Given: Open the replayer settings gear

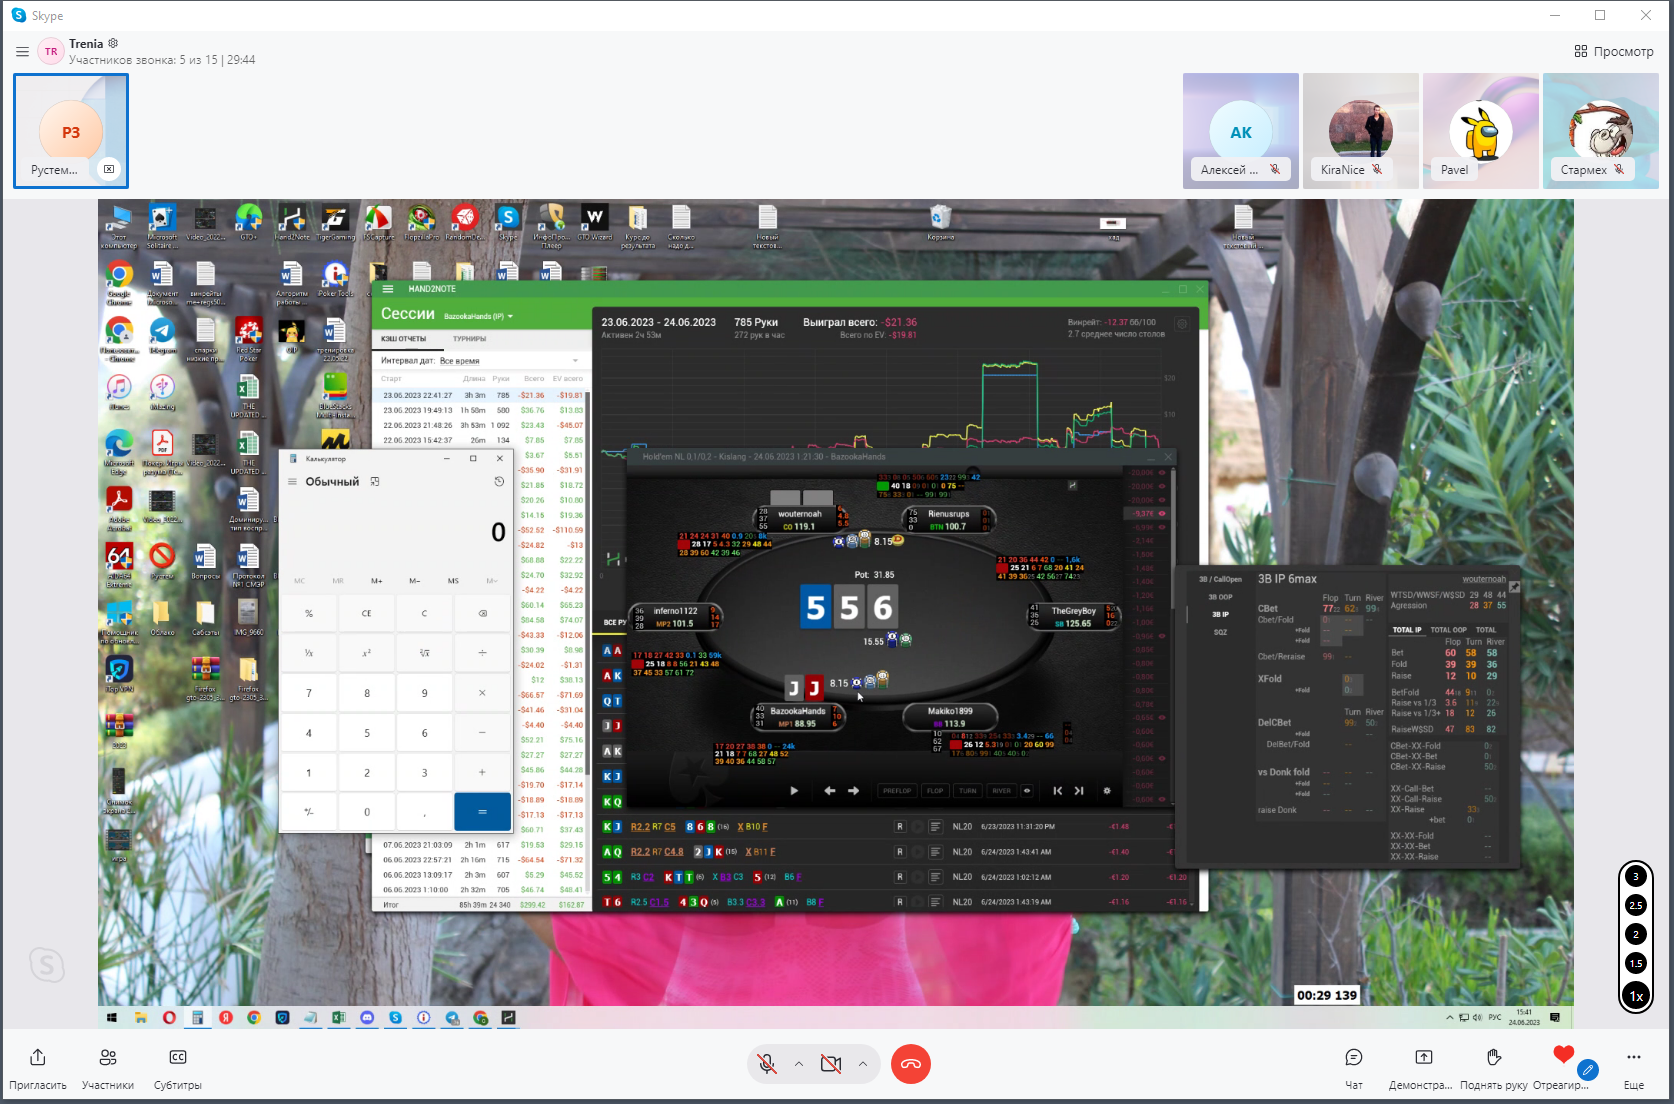Looking at the screenshot, I should point(1107,791).
